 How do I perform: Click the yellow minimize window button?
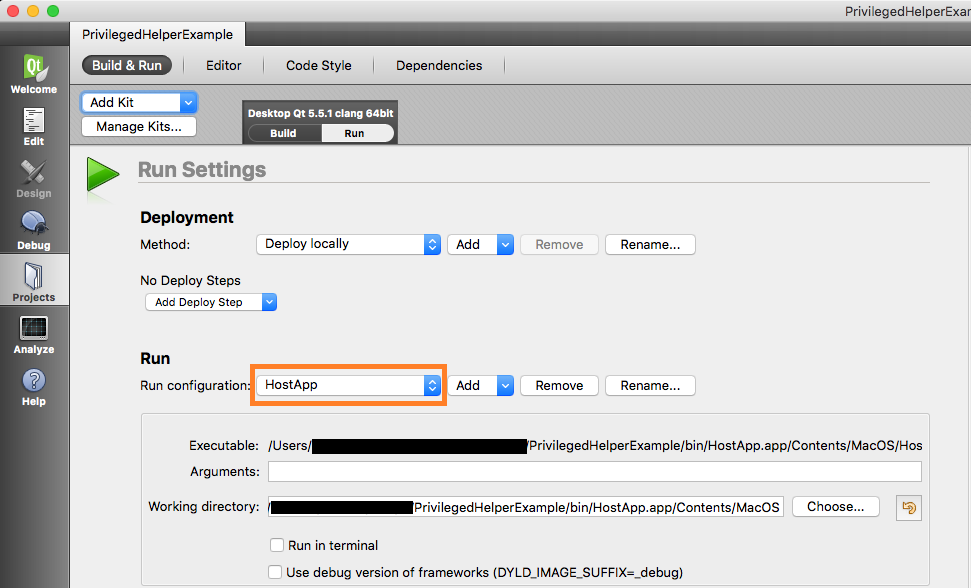click(33, 11)
